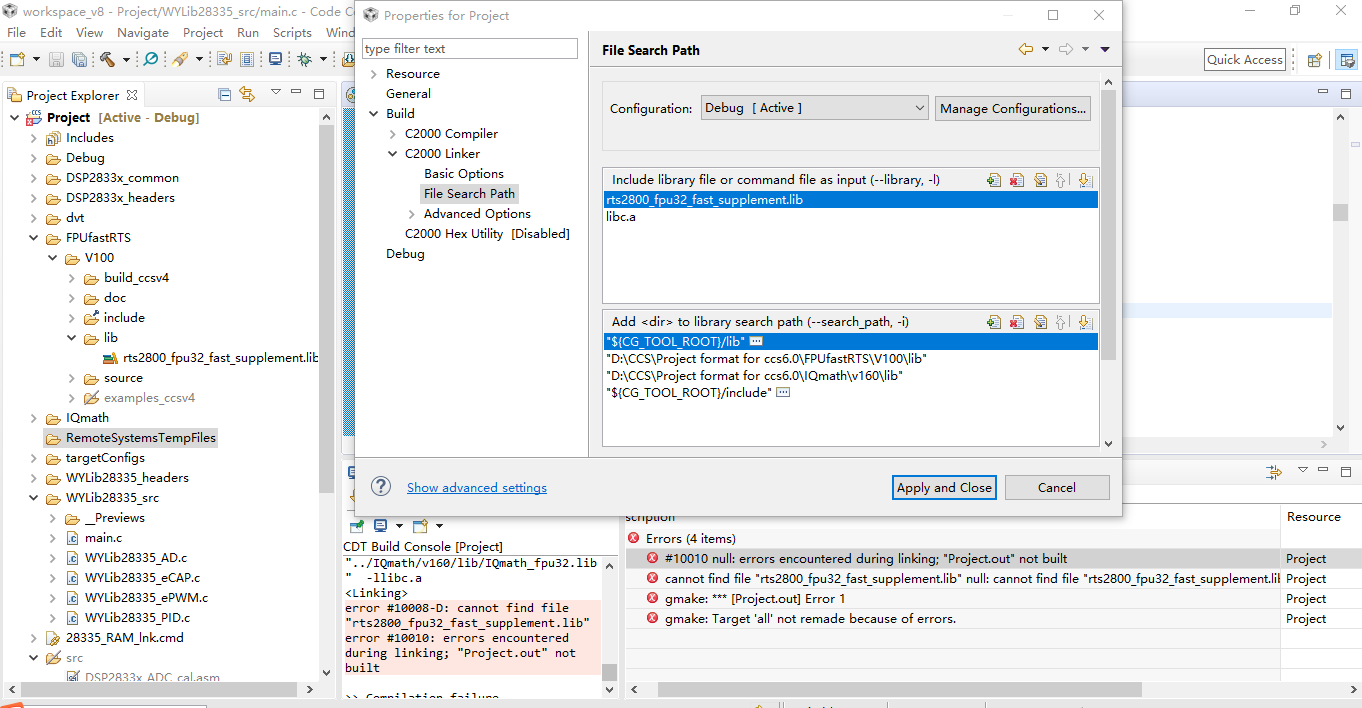Select C2000 Hex Utility [Disabled] item
This screenshot has height=708, width=1362.
click(x=487, y=234)
